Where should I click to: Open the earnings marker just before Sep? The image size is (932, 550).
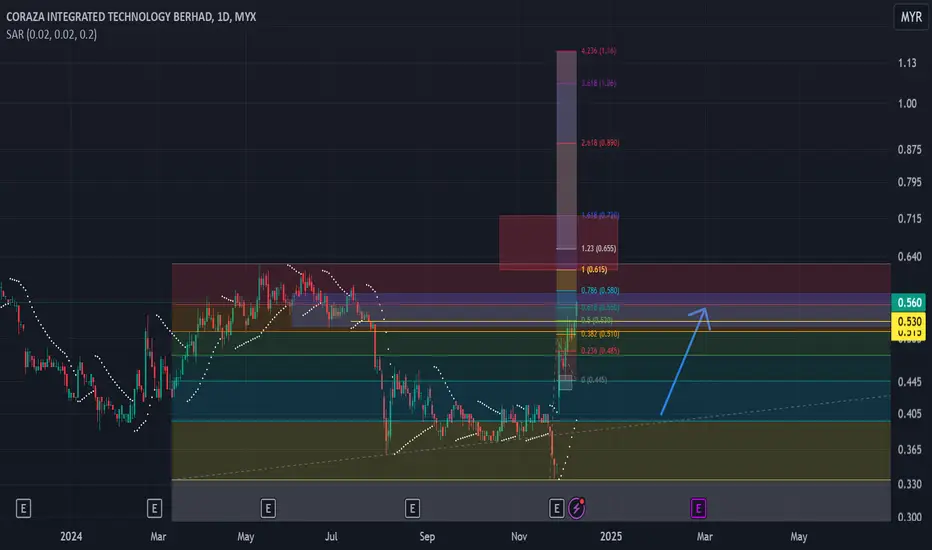click(x=412, y=508)
